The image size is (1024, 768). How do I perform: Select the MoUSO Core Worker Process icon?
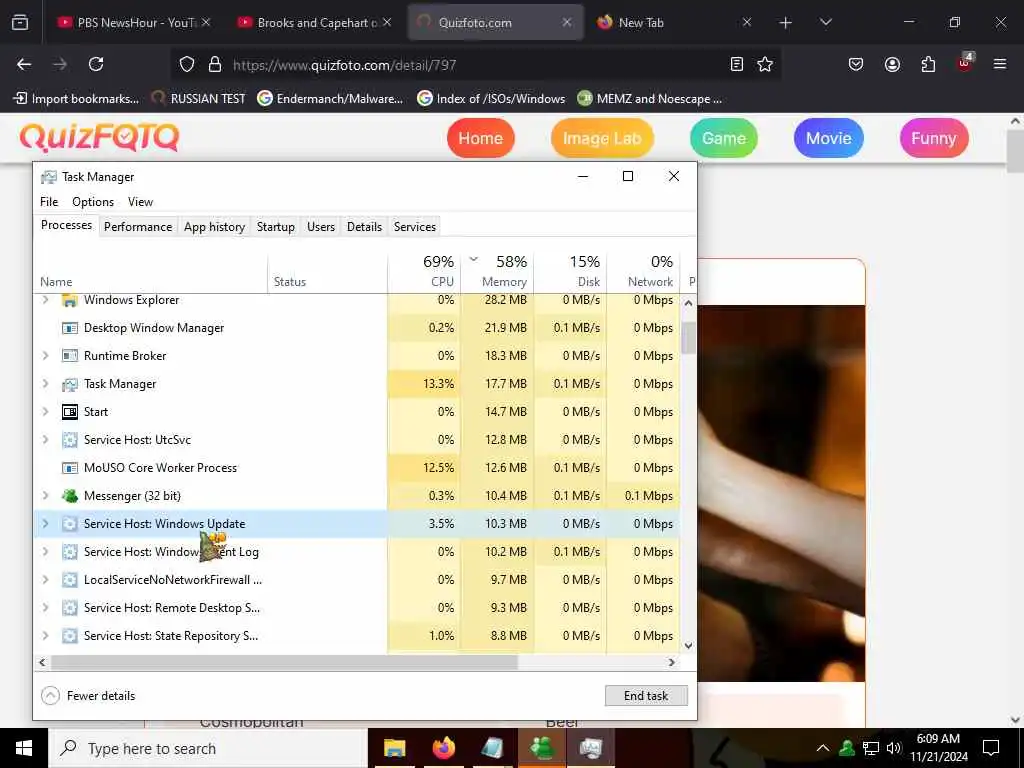point(70,468)
